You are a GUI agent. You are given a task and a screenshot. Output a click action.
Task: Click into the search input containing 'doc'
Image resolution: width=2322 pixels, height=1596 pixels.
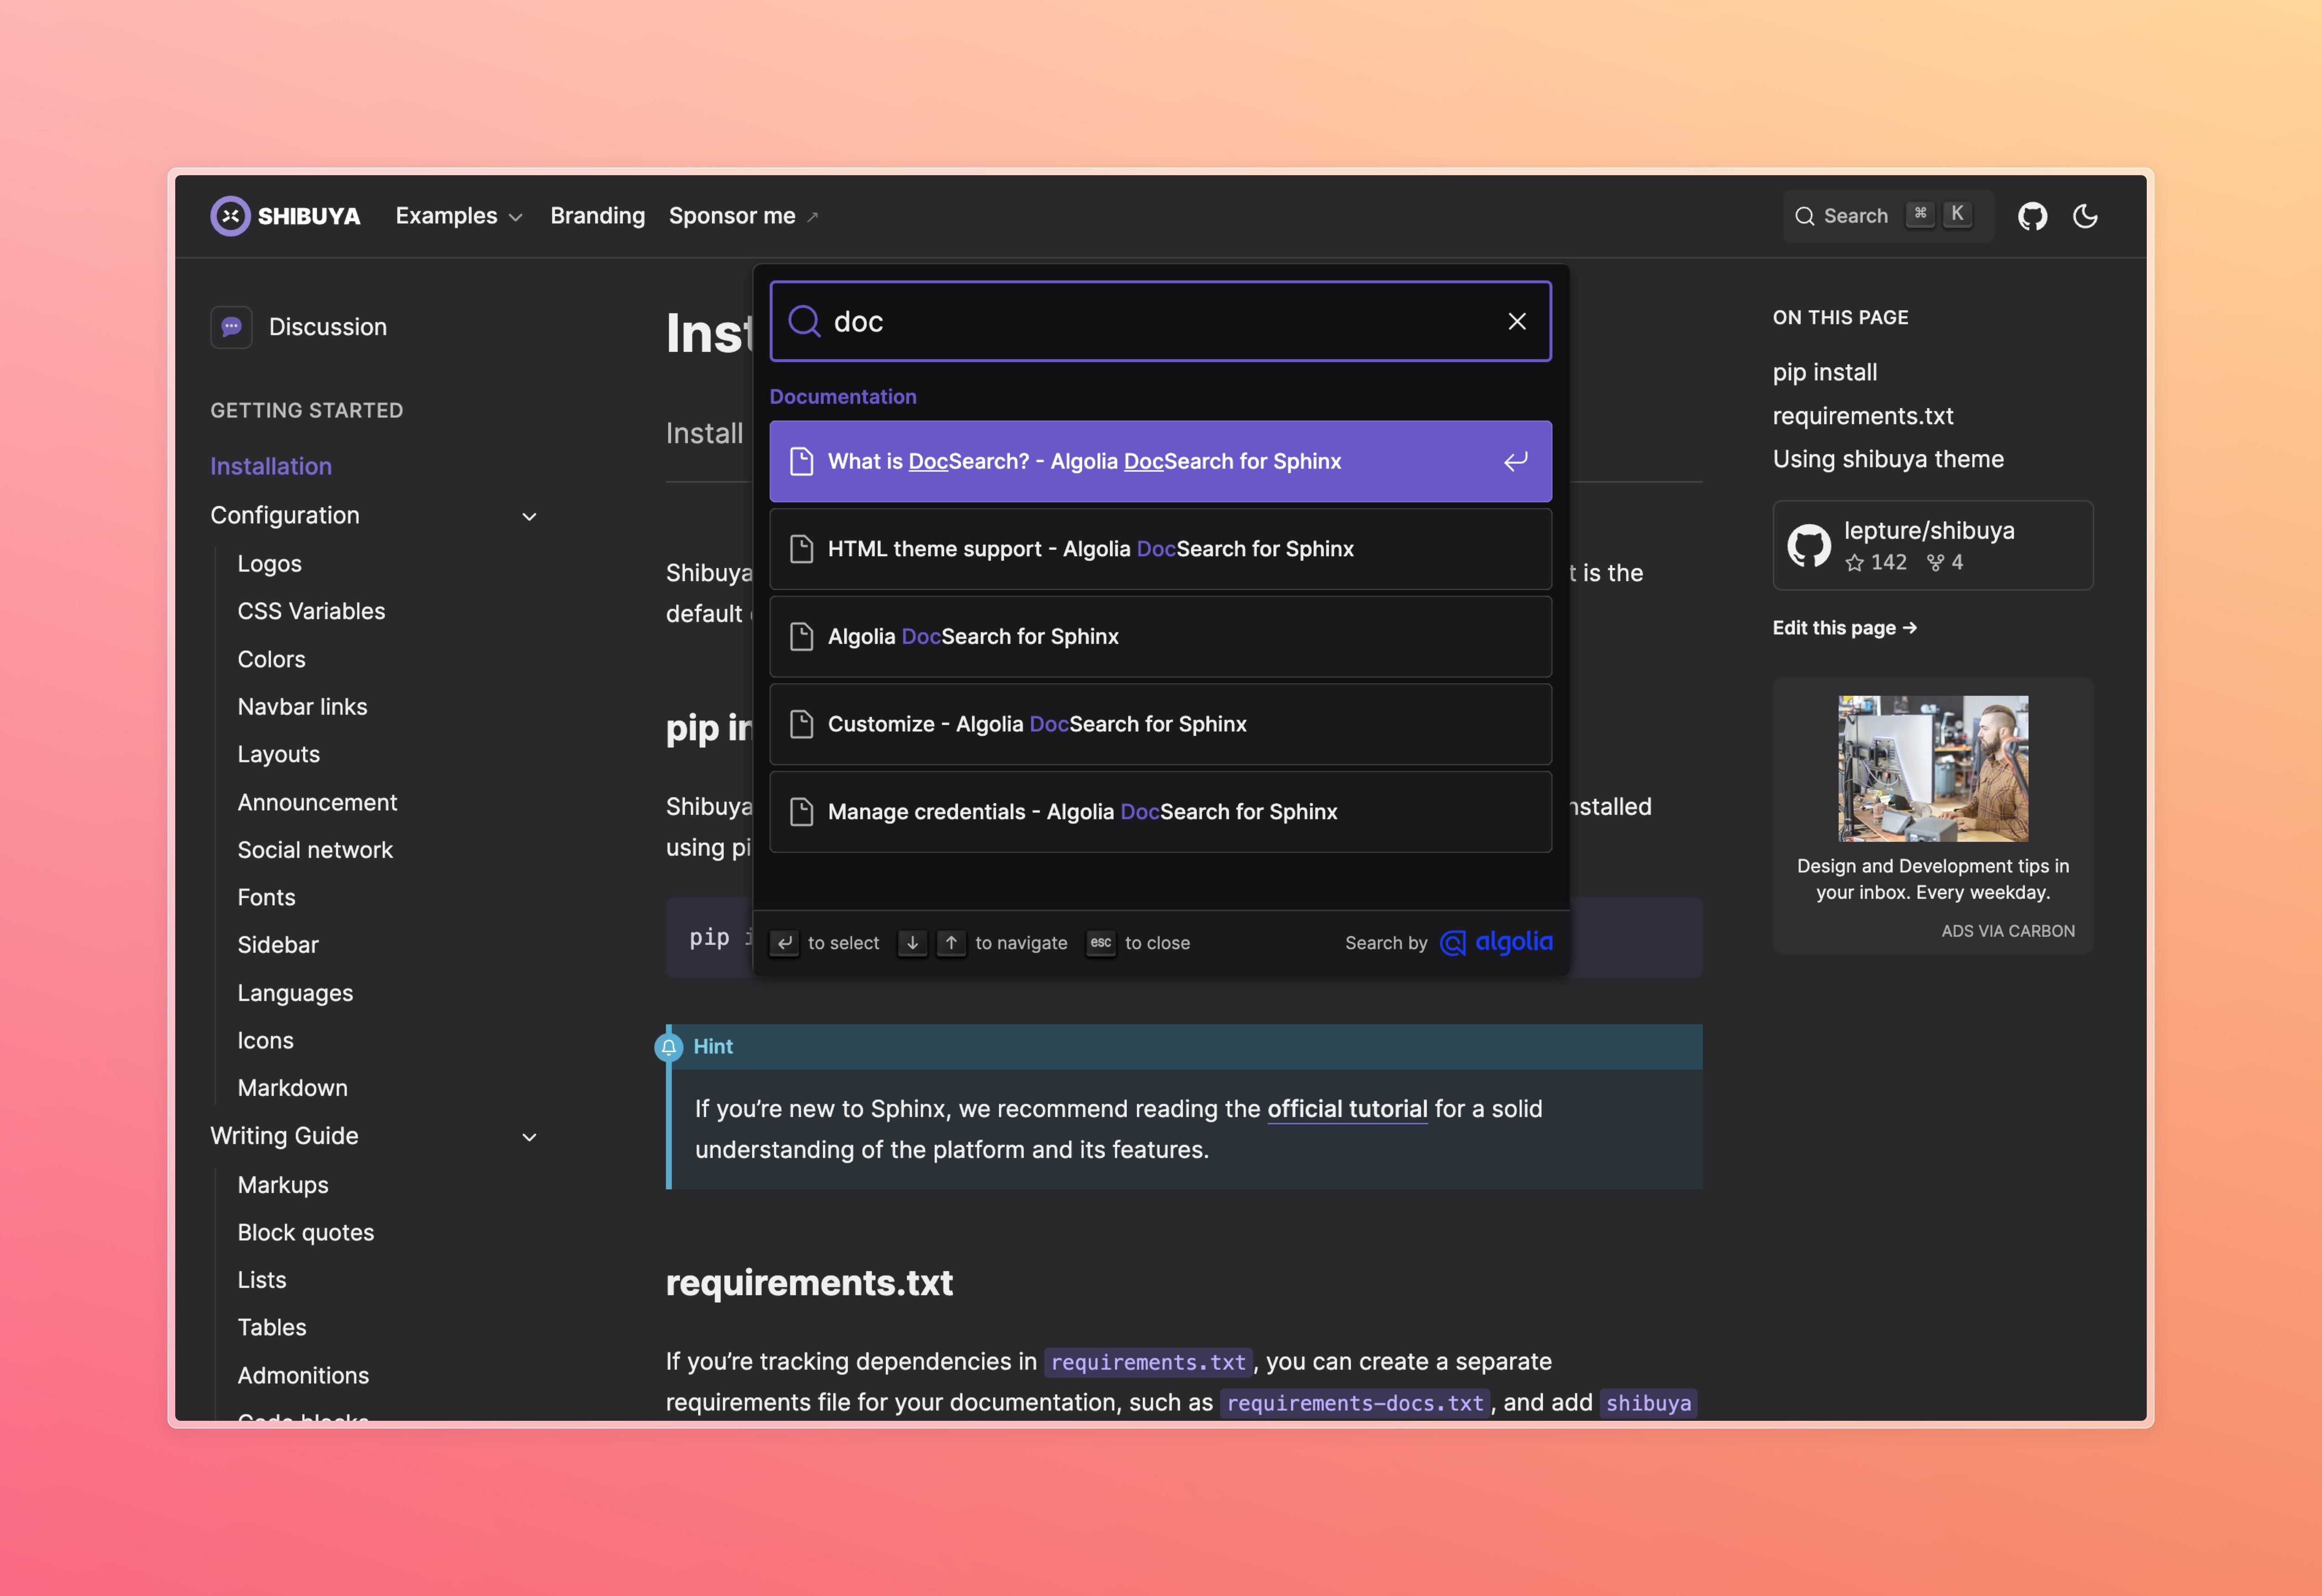coord(1160,321)
